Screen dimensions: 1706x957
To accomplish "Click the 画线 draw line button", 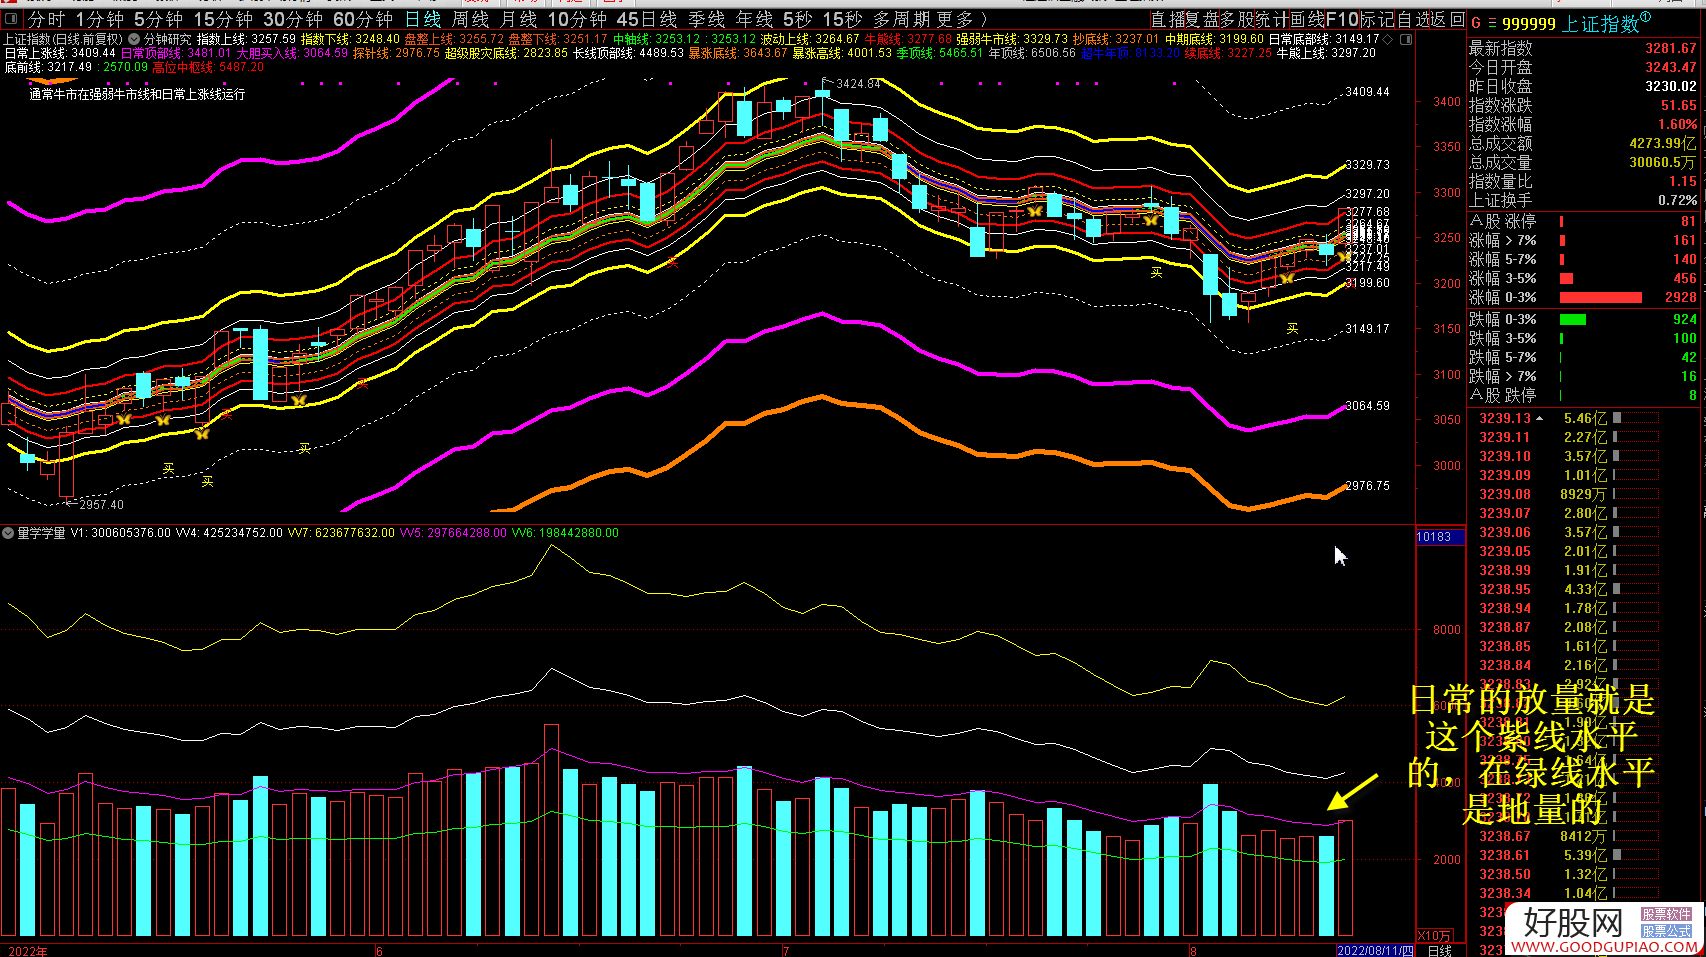I will (1309, 19).
